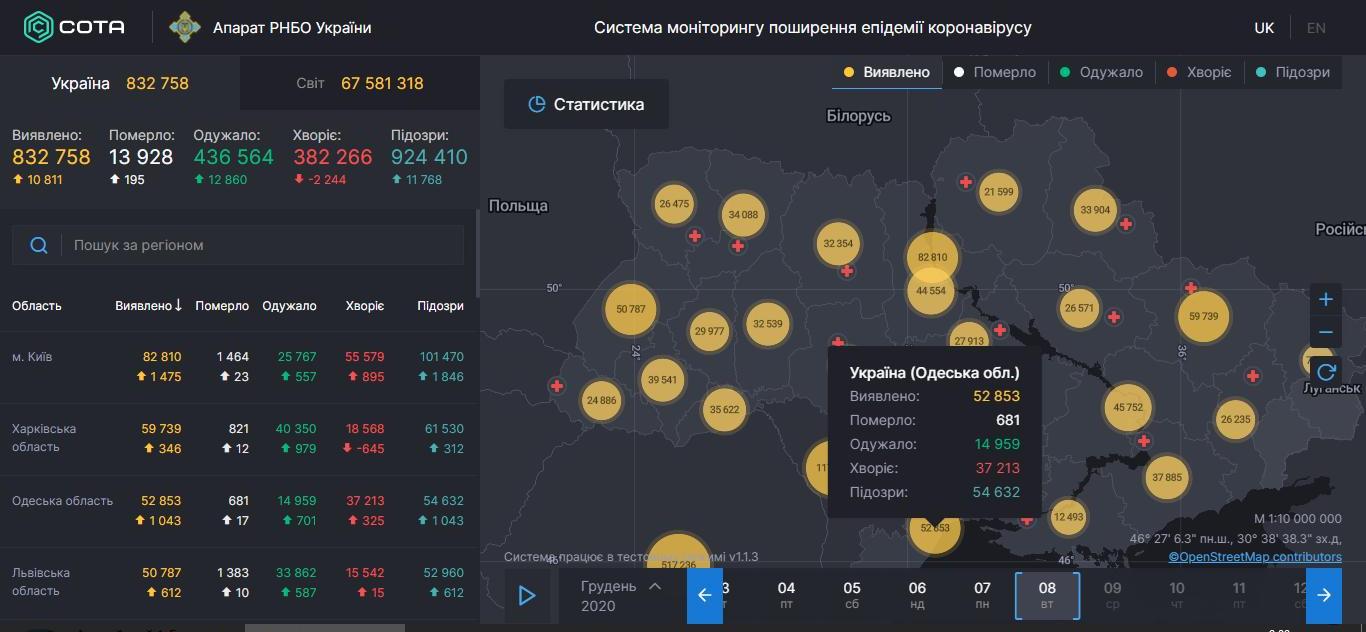
Task: Click the 21 599 map bubble
Action: [x=998, y=192]
